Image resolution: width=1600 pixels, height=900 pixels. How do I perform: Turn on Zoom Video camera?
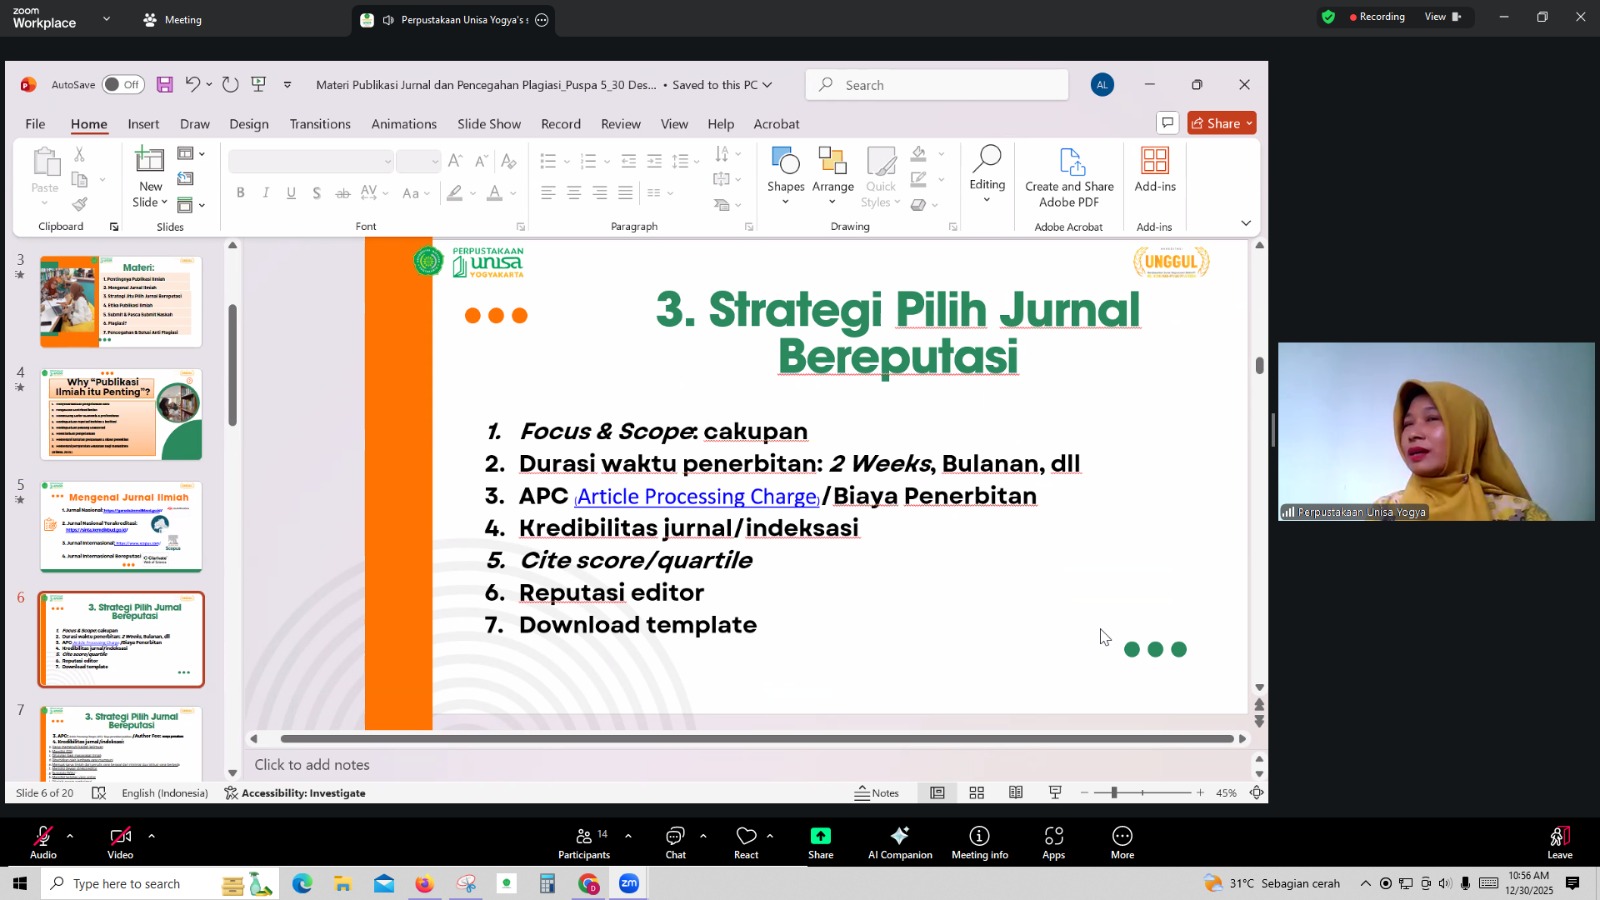pyautogui.click(x=120, y=842)
